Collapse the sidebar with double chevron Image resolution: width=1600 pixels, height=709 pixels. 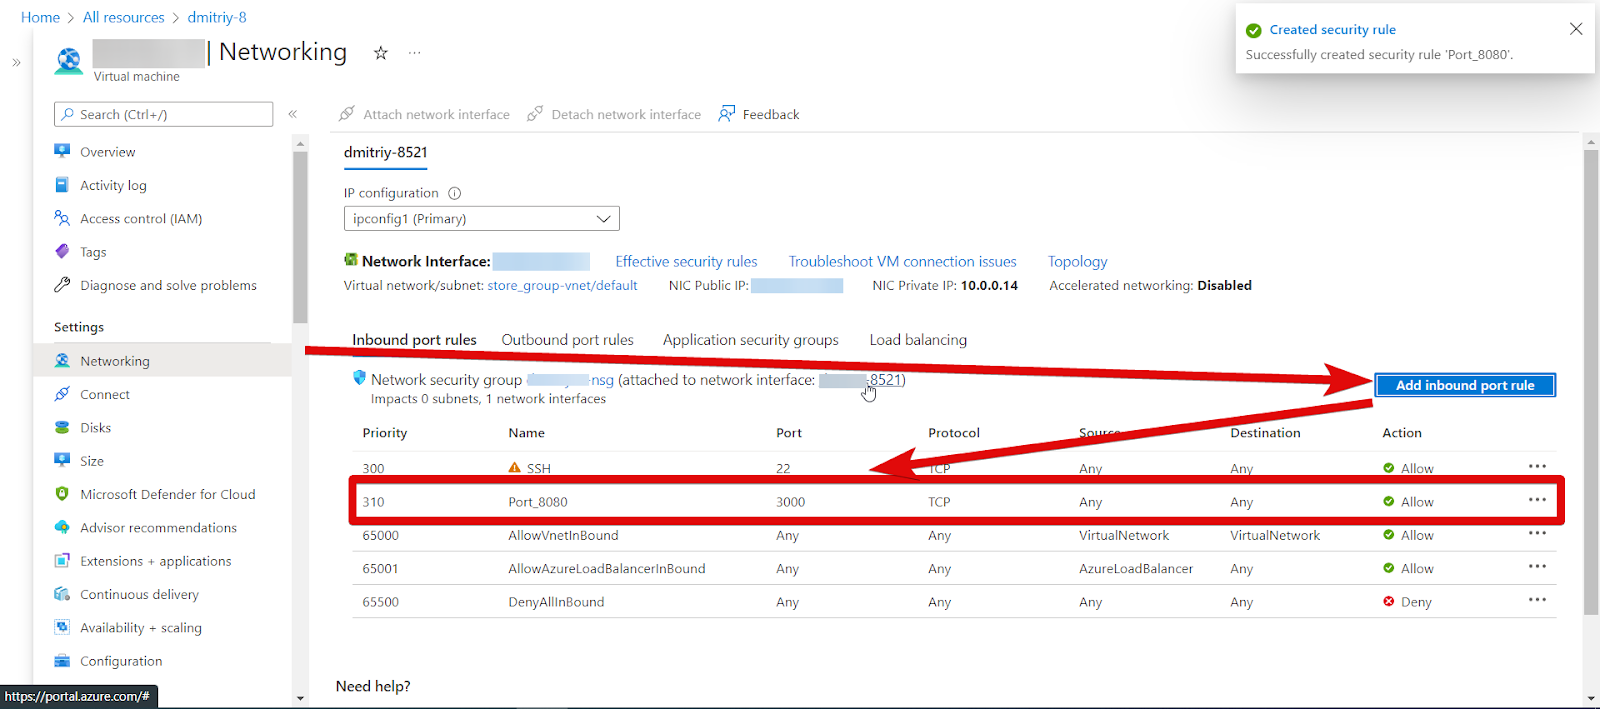point(293,114)
